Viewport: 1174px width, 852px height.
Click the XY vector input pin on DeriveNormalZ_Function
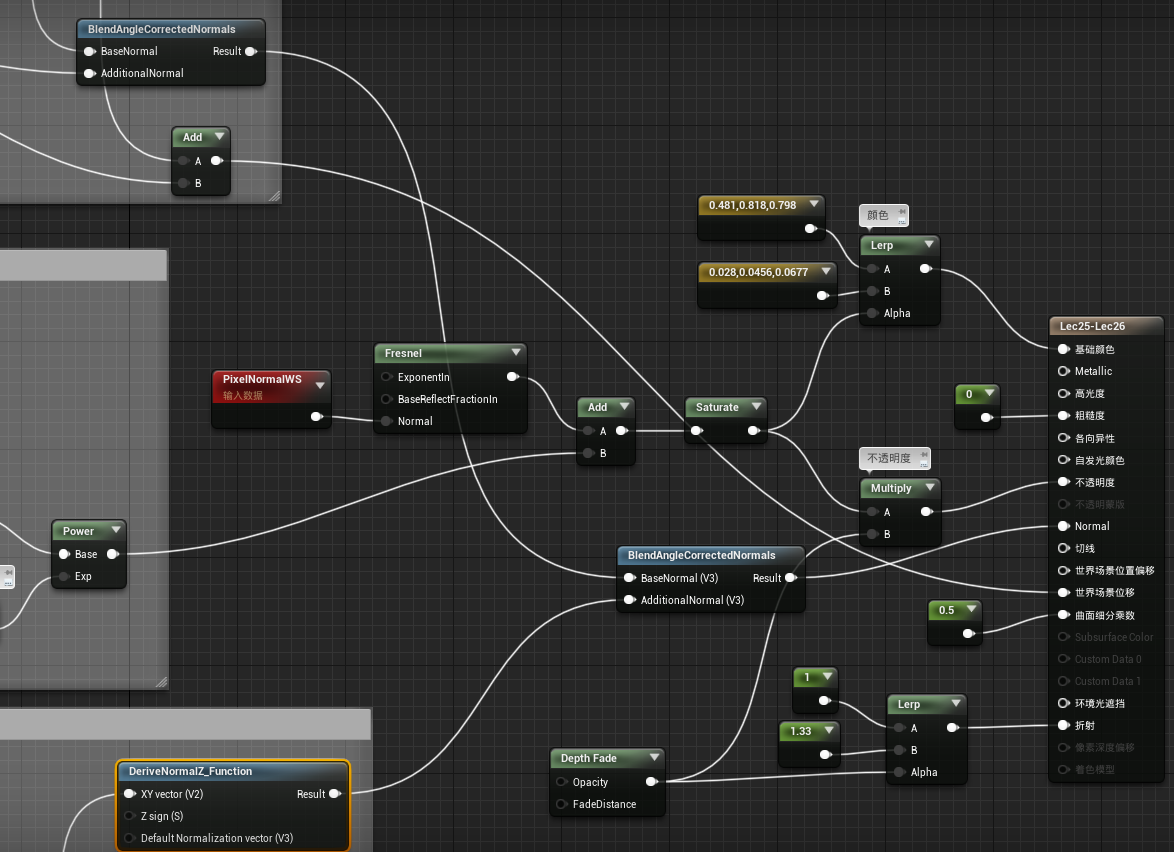pyautogui.click(x=128, y=794)
